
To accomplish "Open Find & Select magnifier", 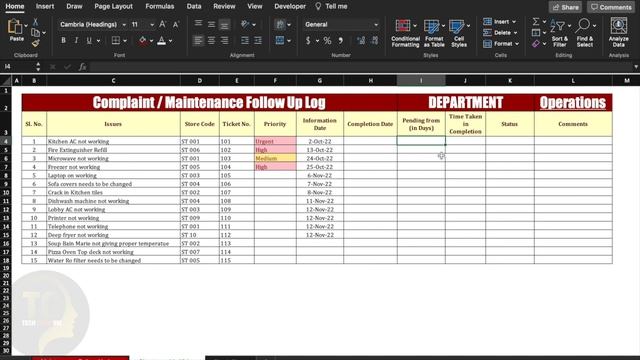I will (x=585, y=33).
